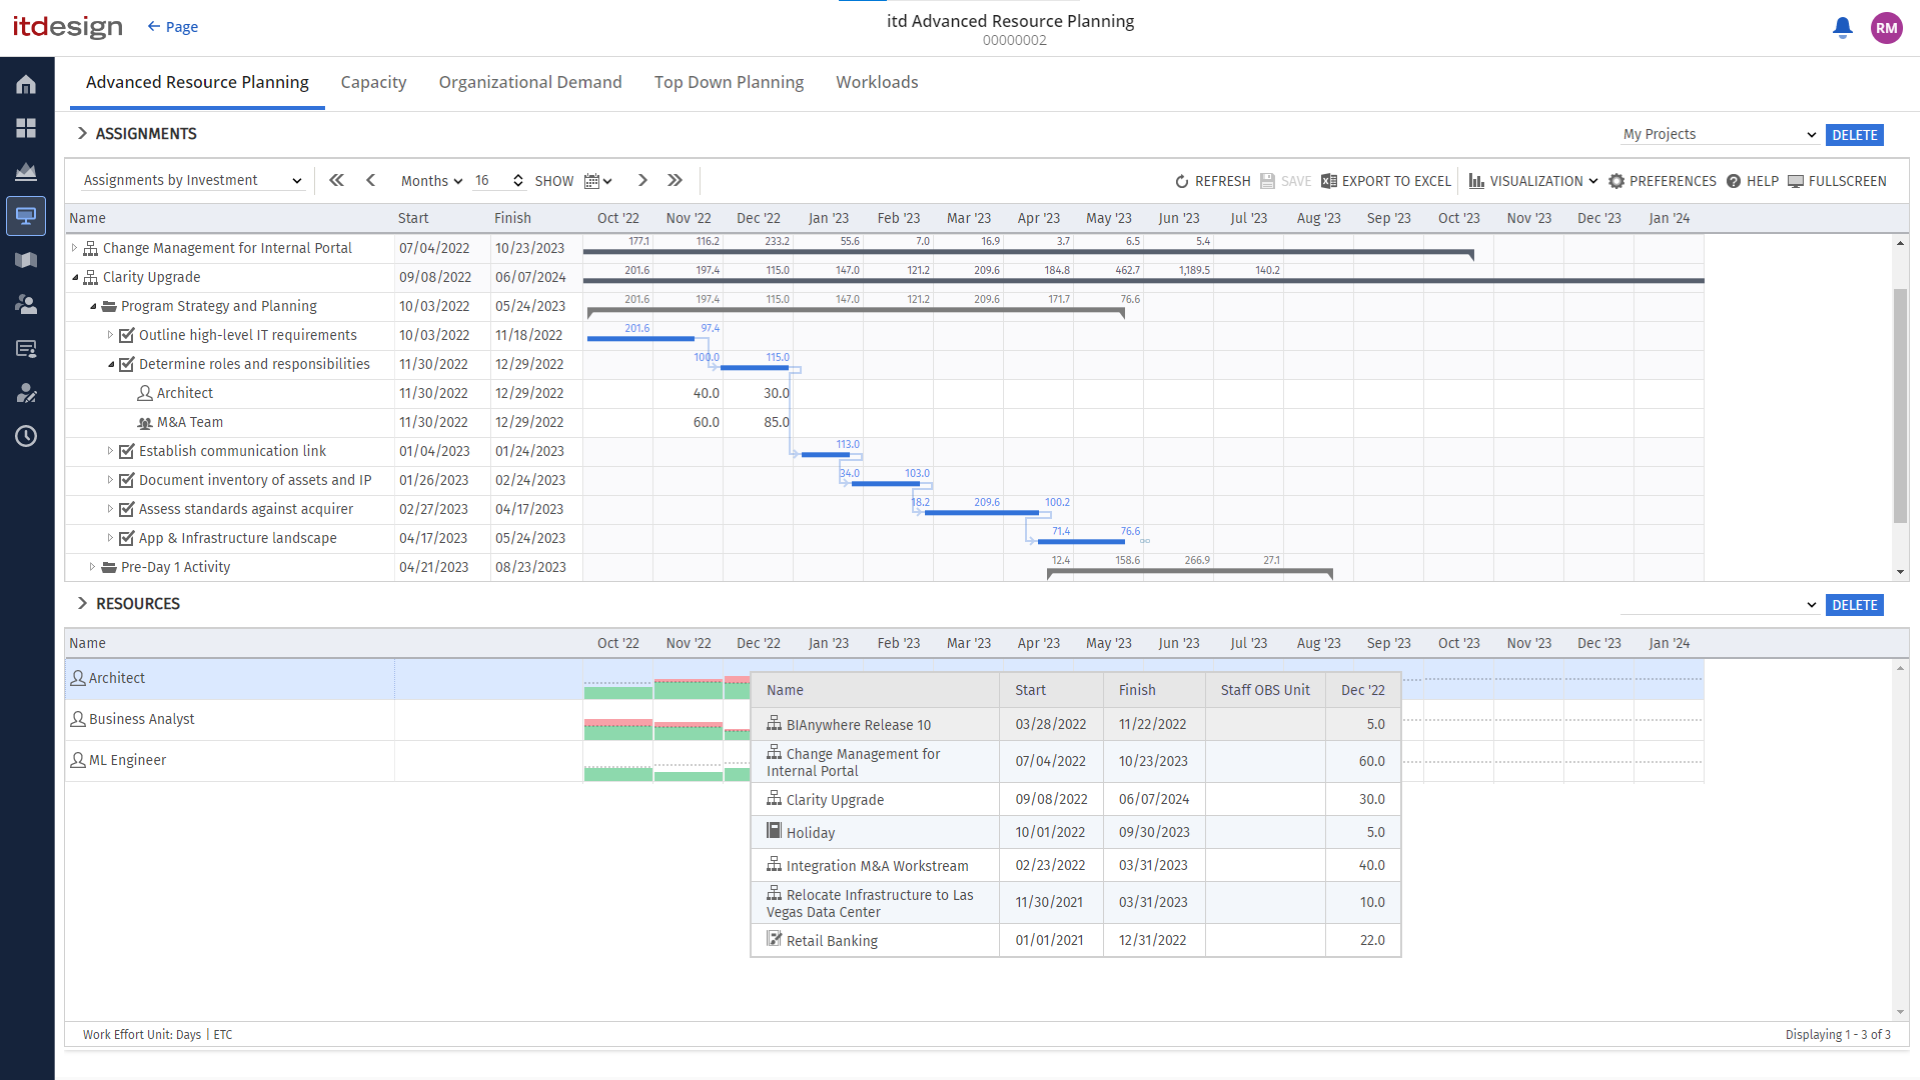This screenshot has height=1080, width=1920.
Task: Open the people icon in the sidebar
Action: (x=26, y=304)
